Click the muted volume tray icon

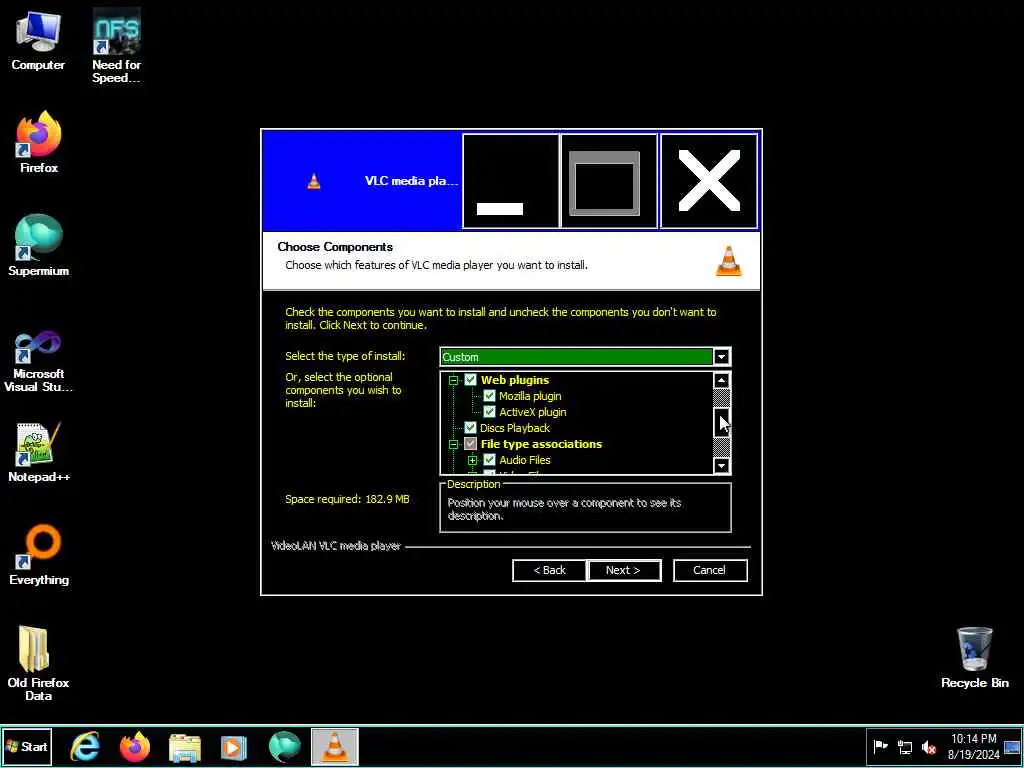[929, 747]
